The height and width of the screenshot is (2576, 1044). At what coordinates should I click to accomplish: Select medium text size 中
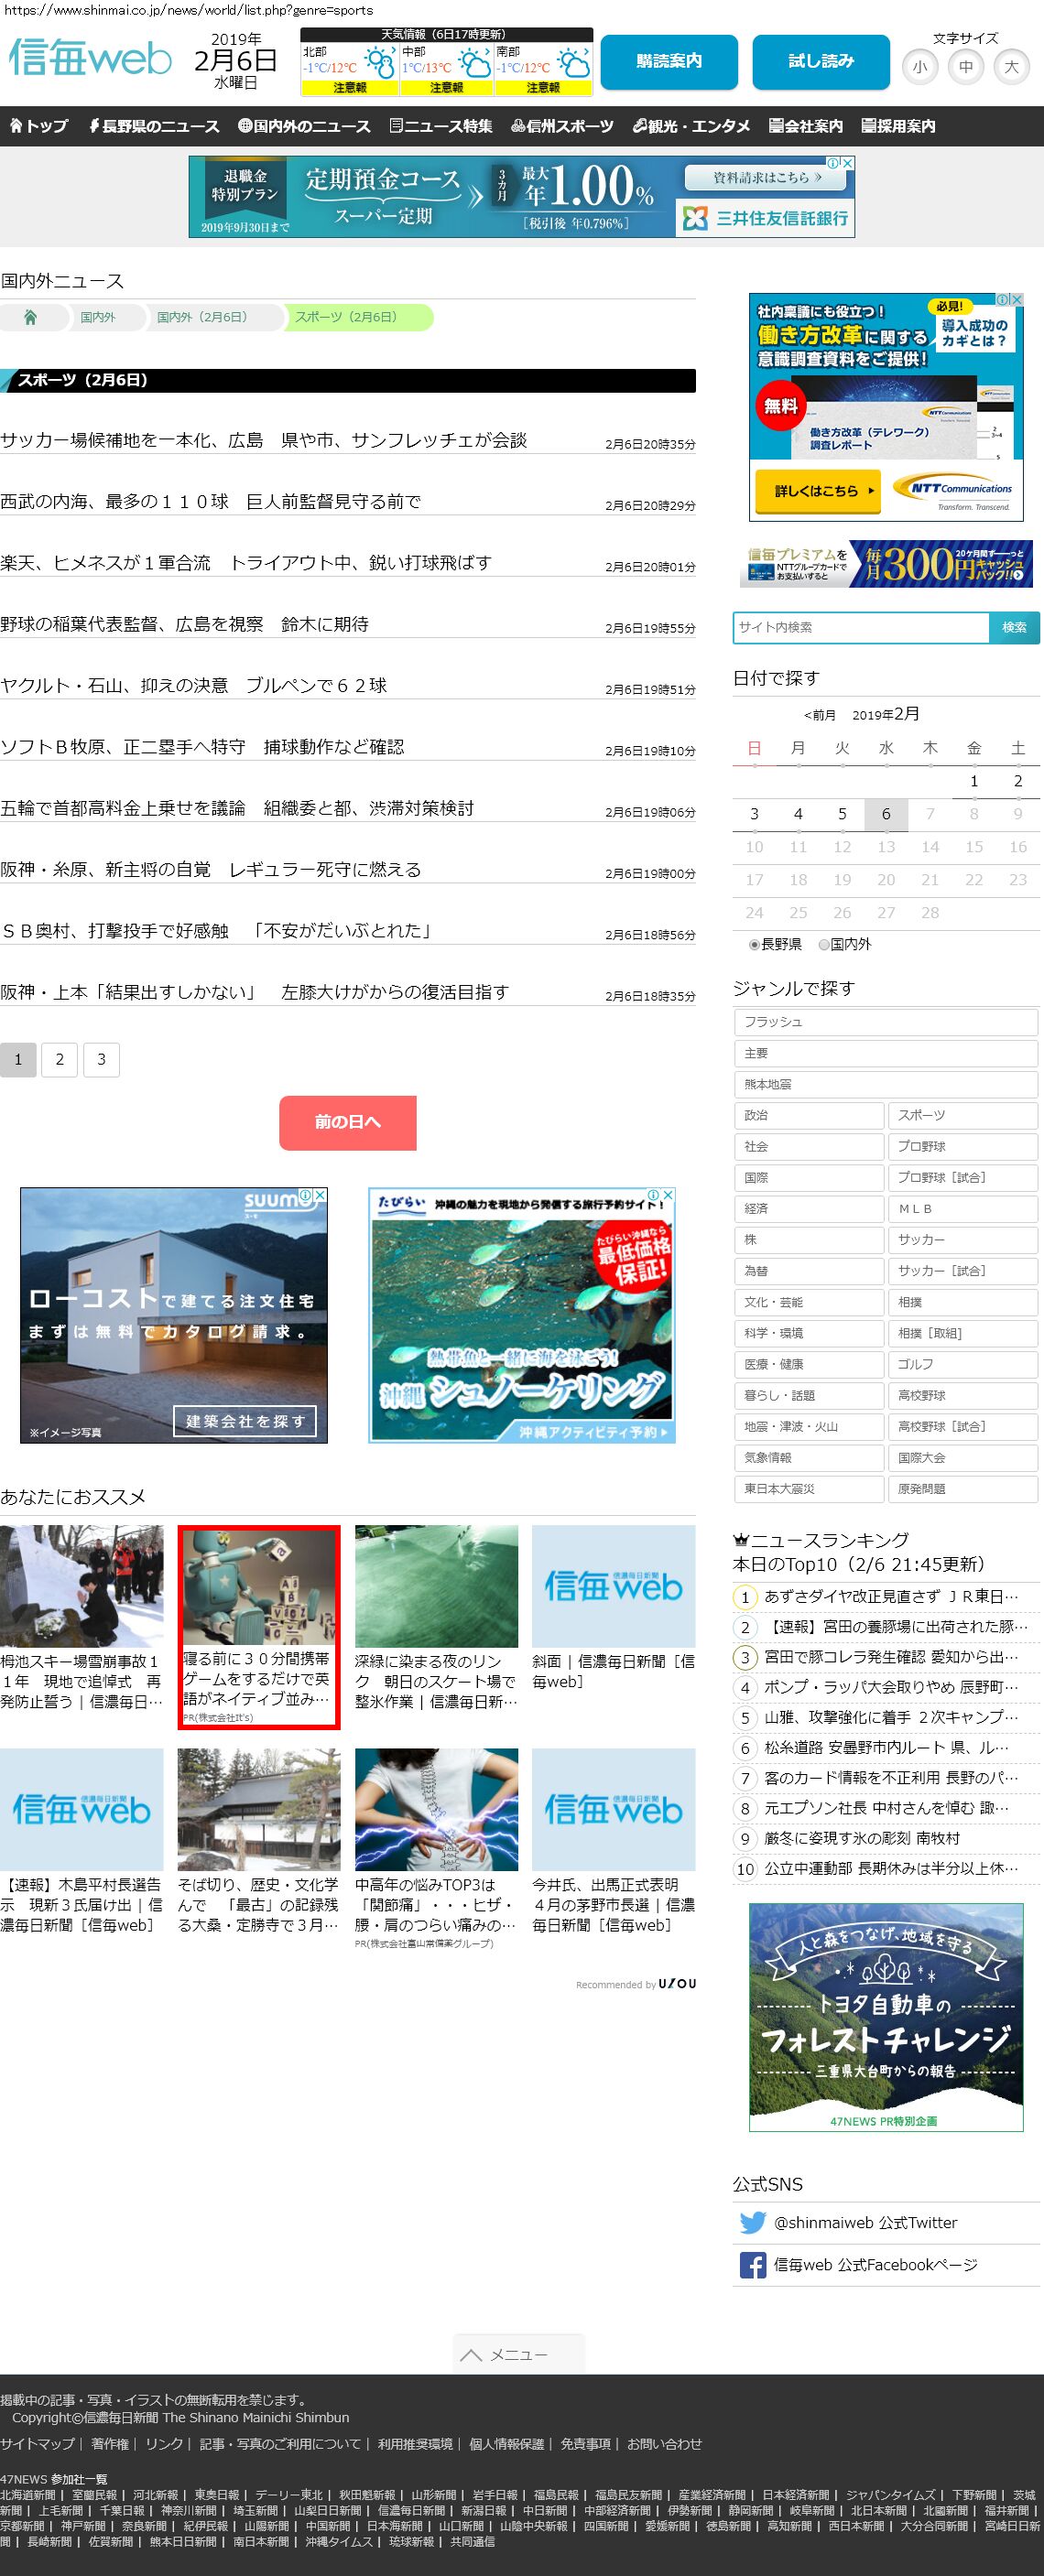[x=965, y=67]
